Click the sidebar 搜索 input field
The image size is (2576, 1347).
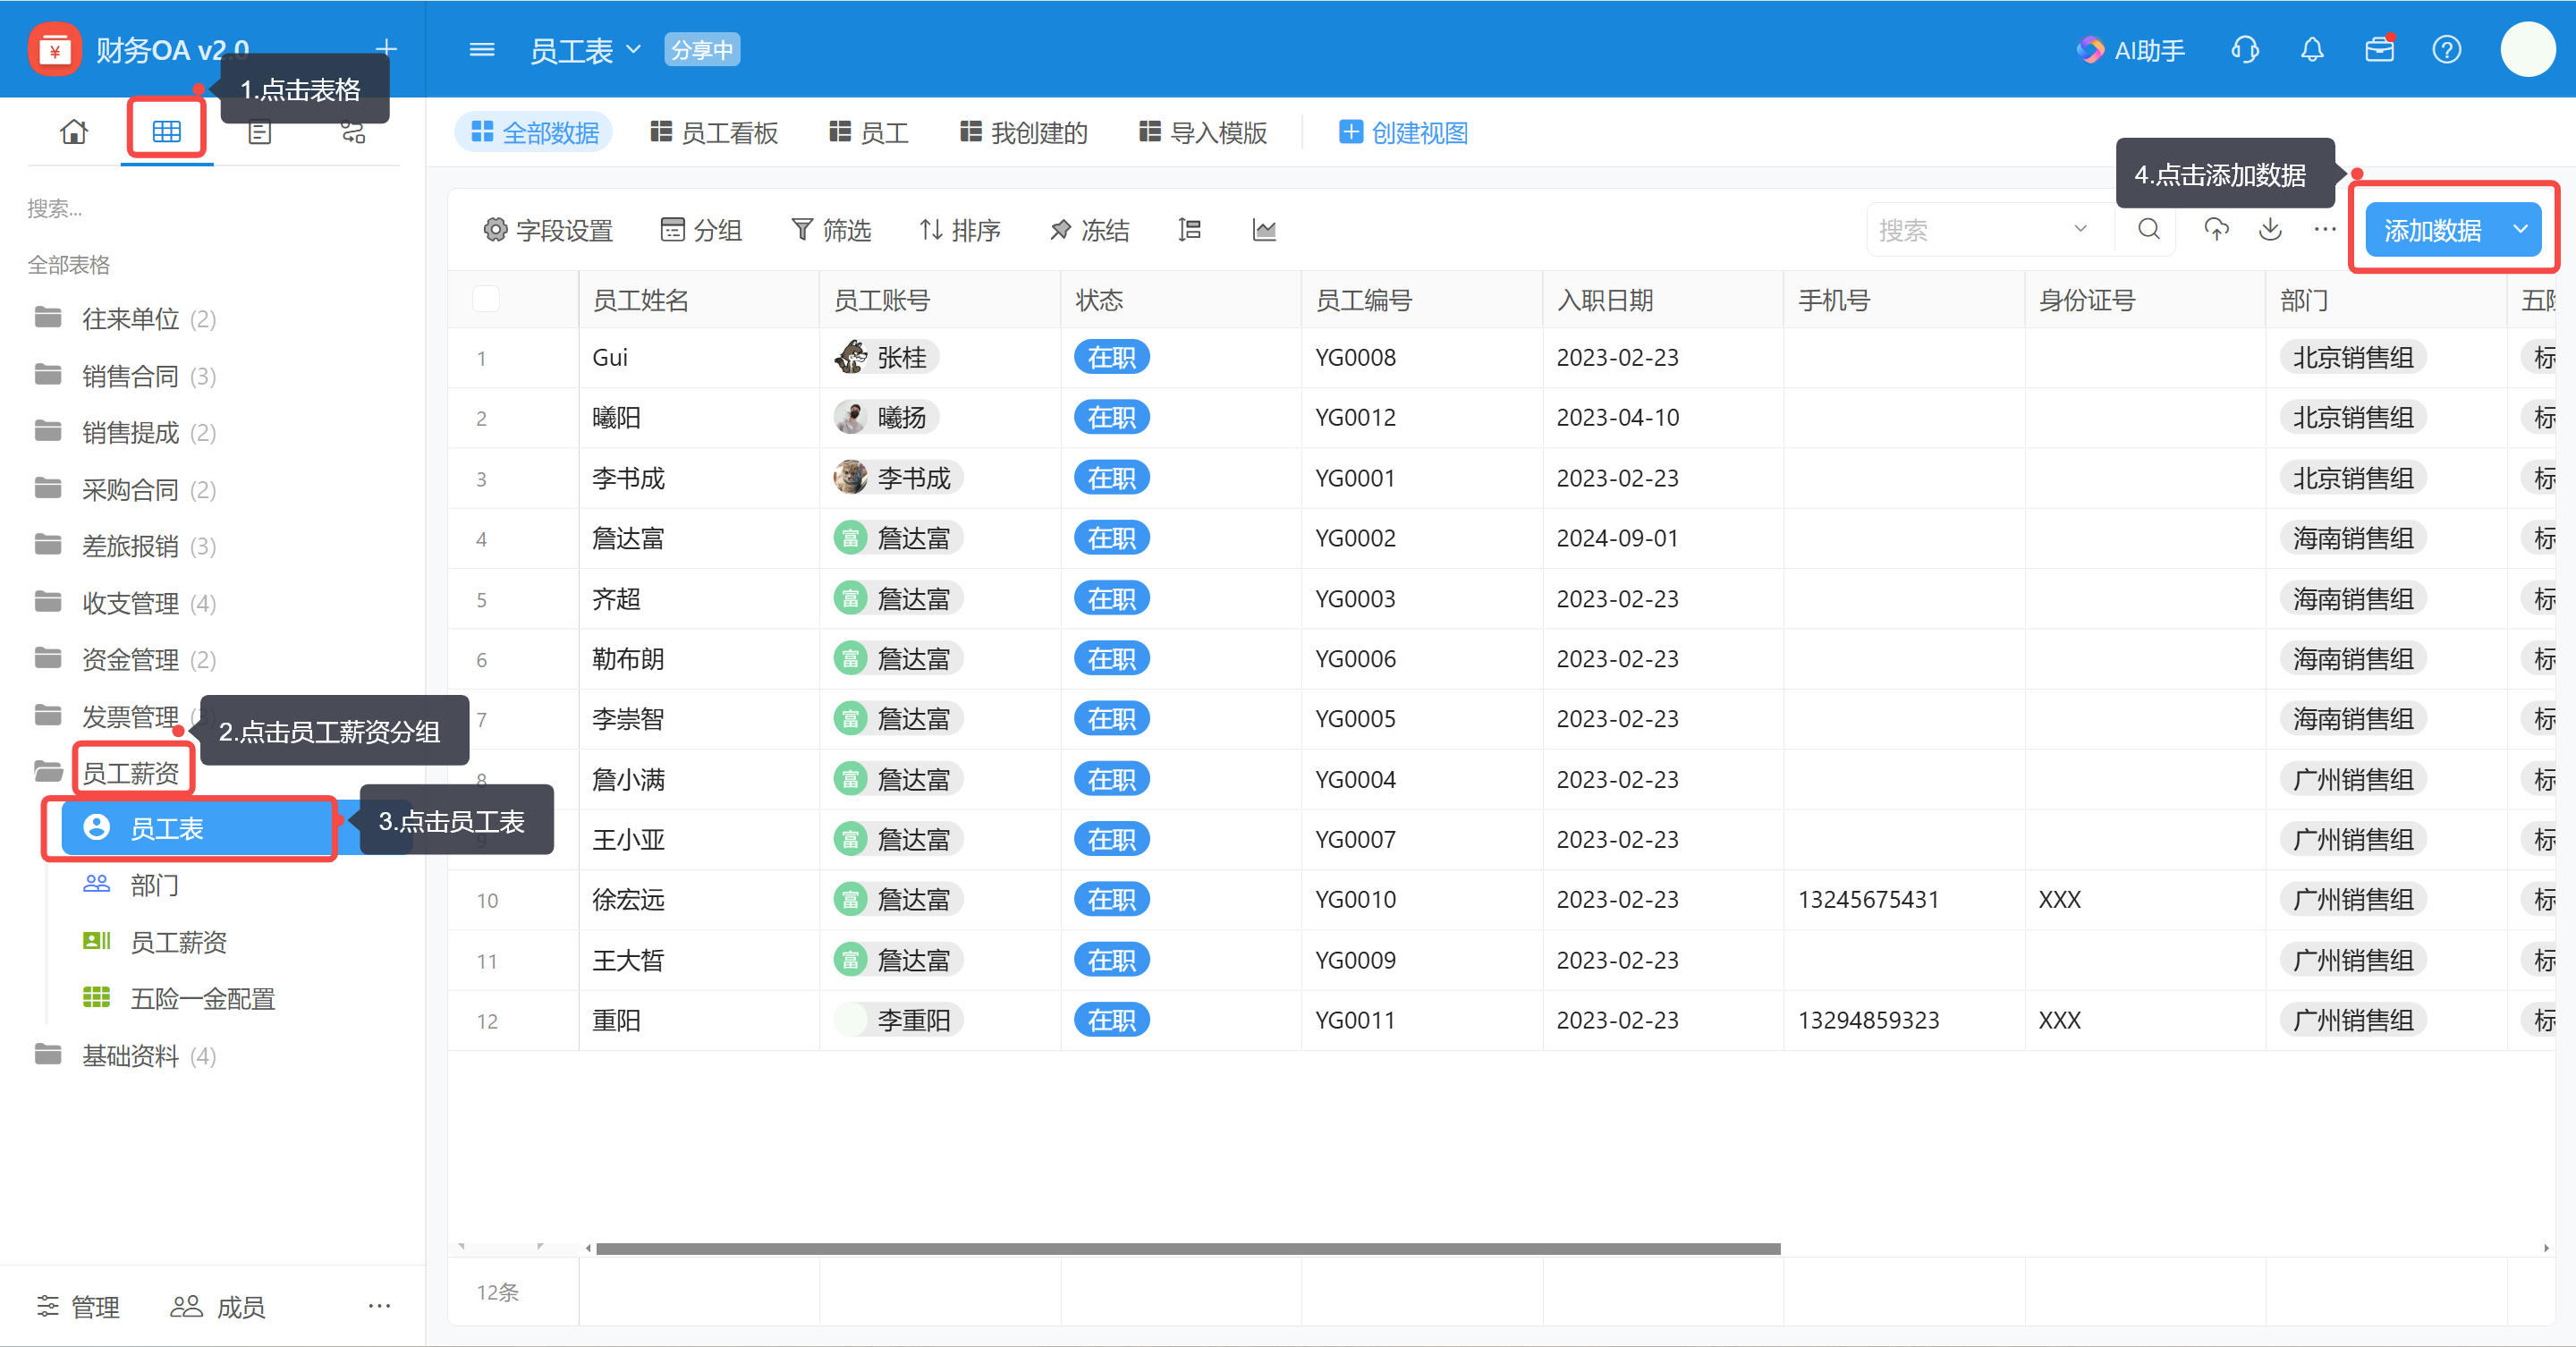(x=212, y=208)
